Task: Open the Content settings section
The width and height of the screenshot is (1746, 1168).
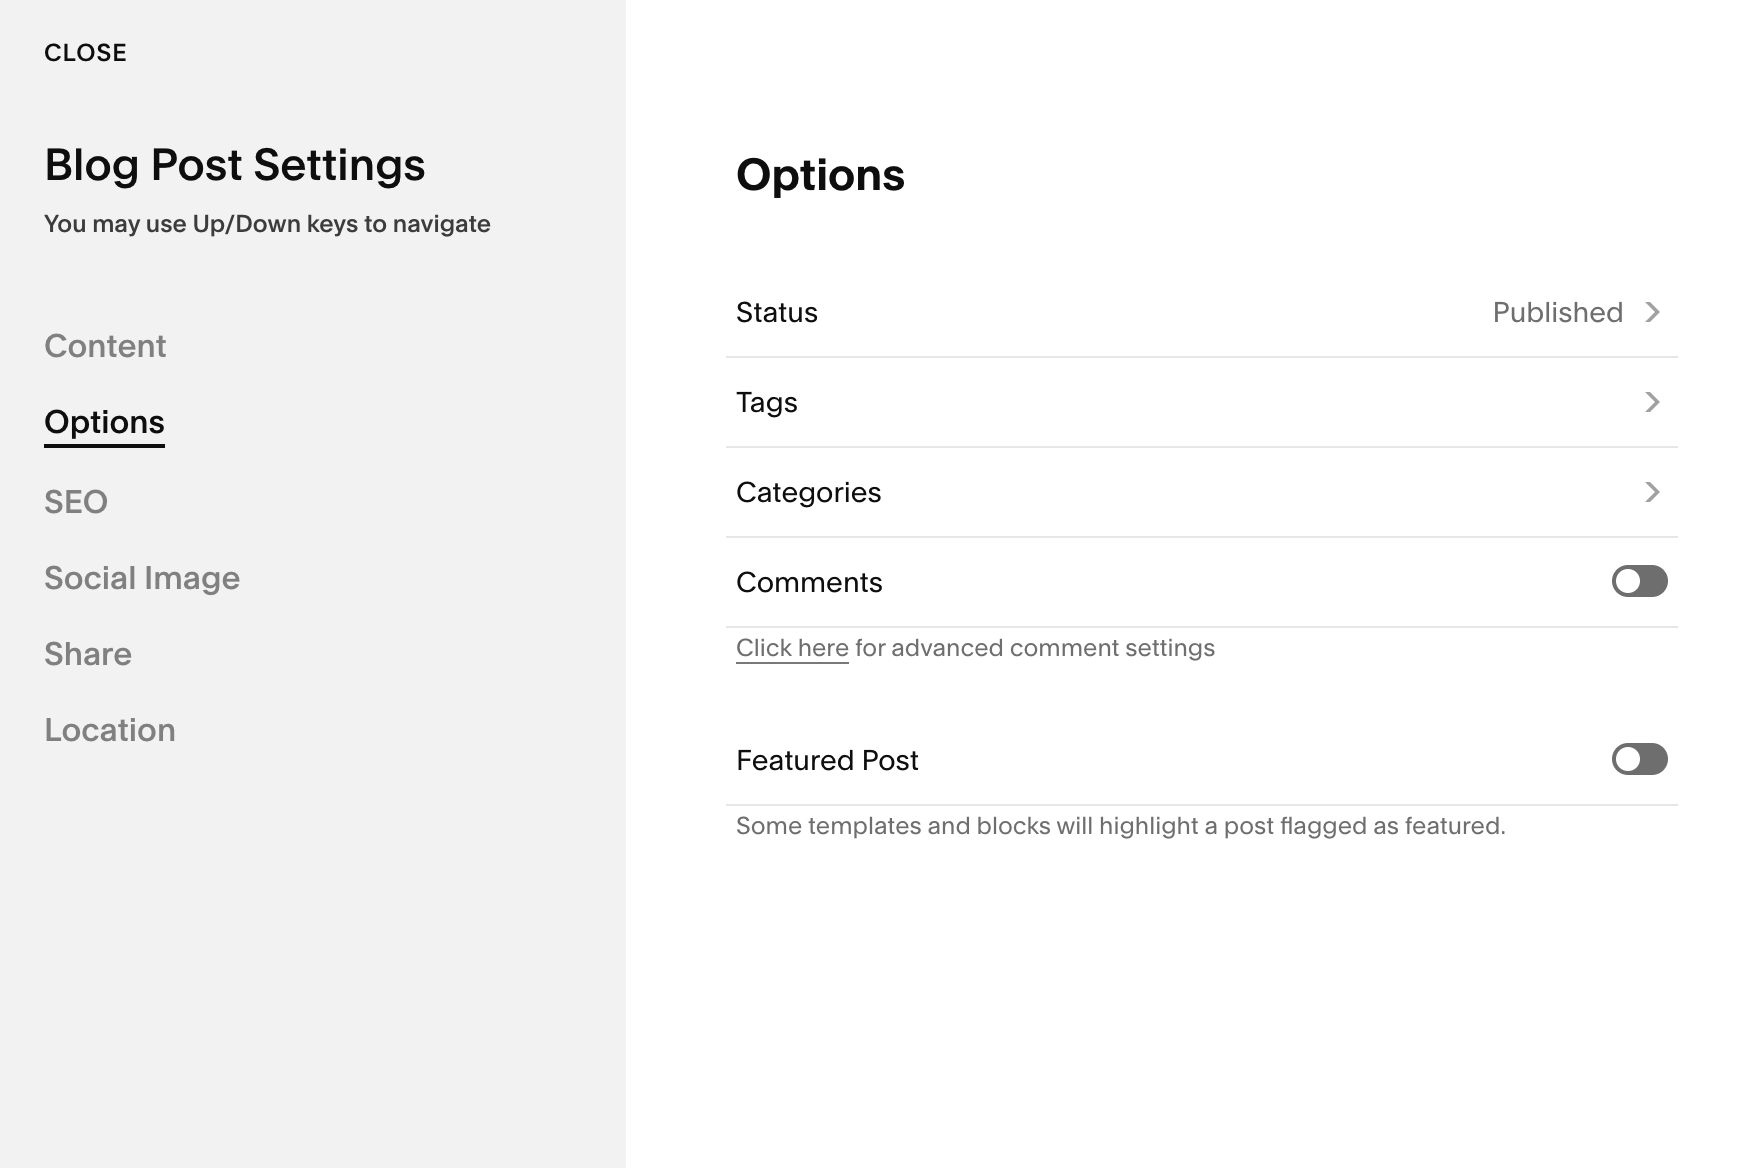Action: (105, 346)
